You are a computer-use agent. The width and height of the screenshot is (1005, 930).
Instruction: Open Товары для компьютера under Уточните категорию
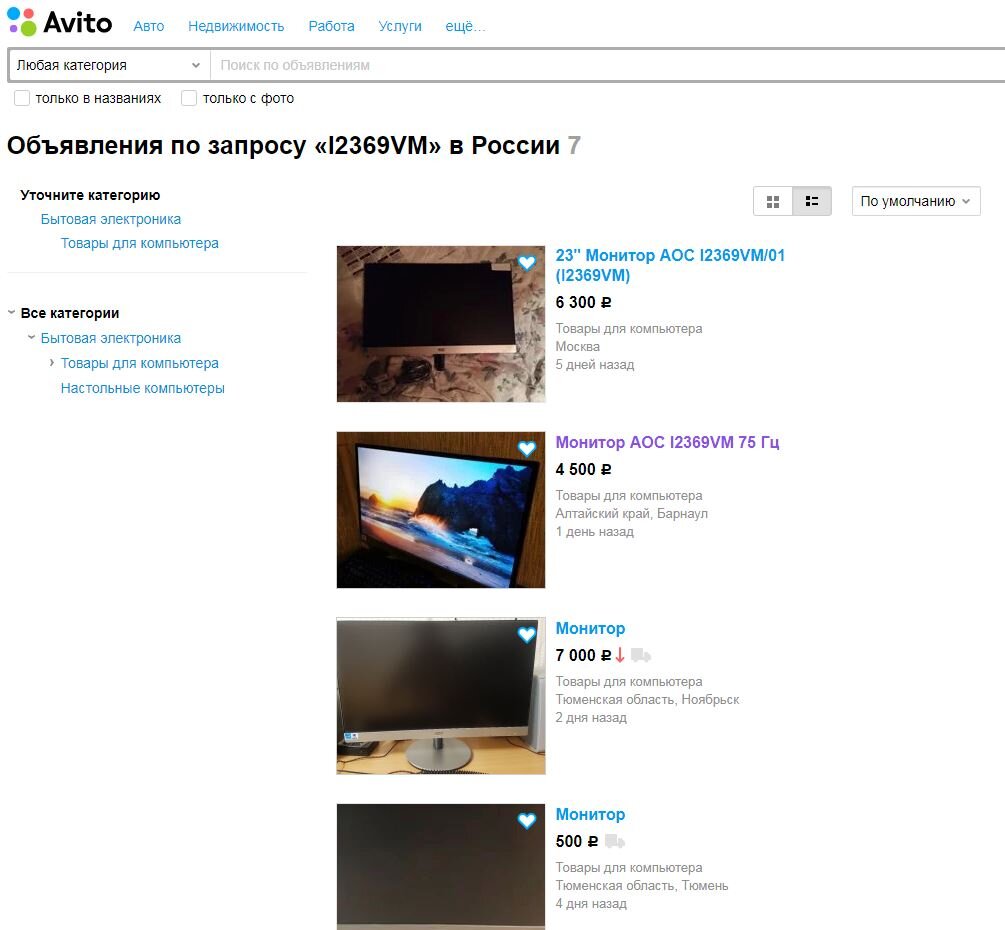(x=140, y=244)
